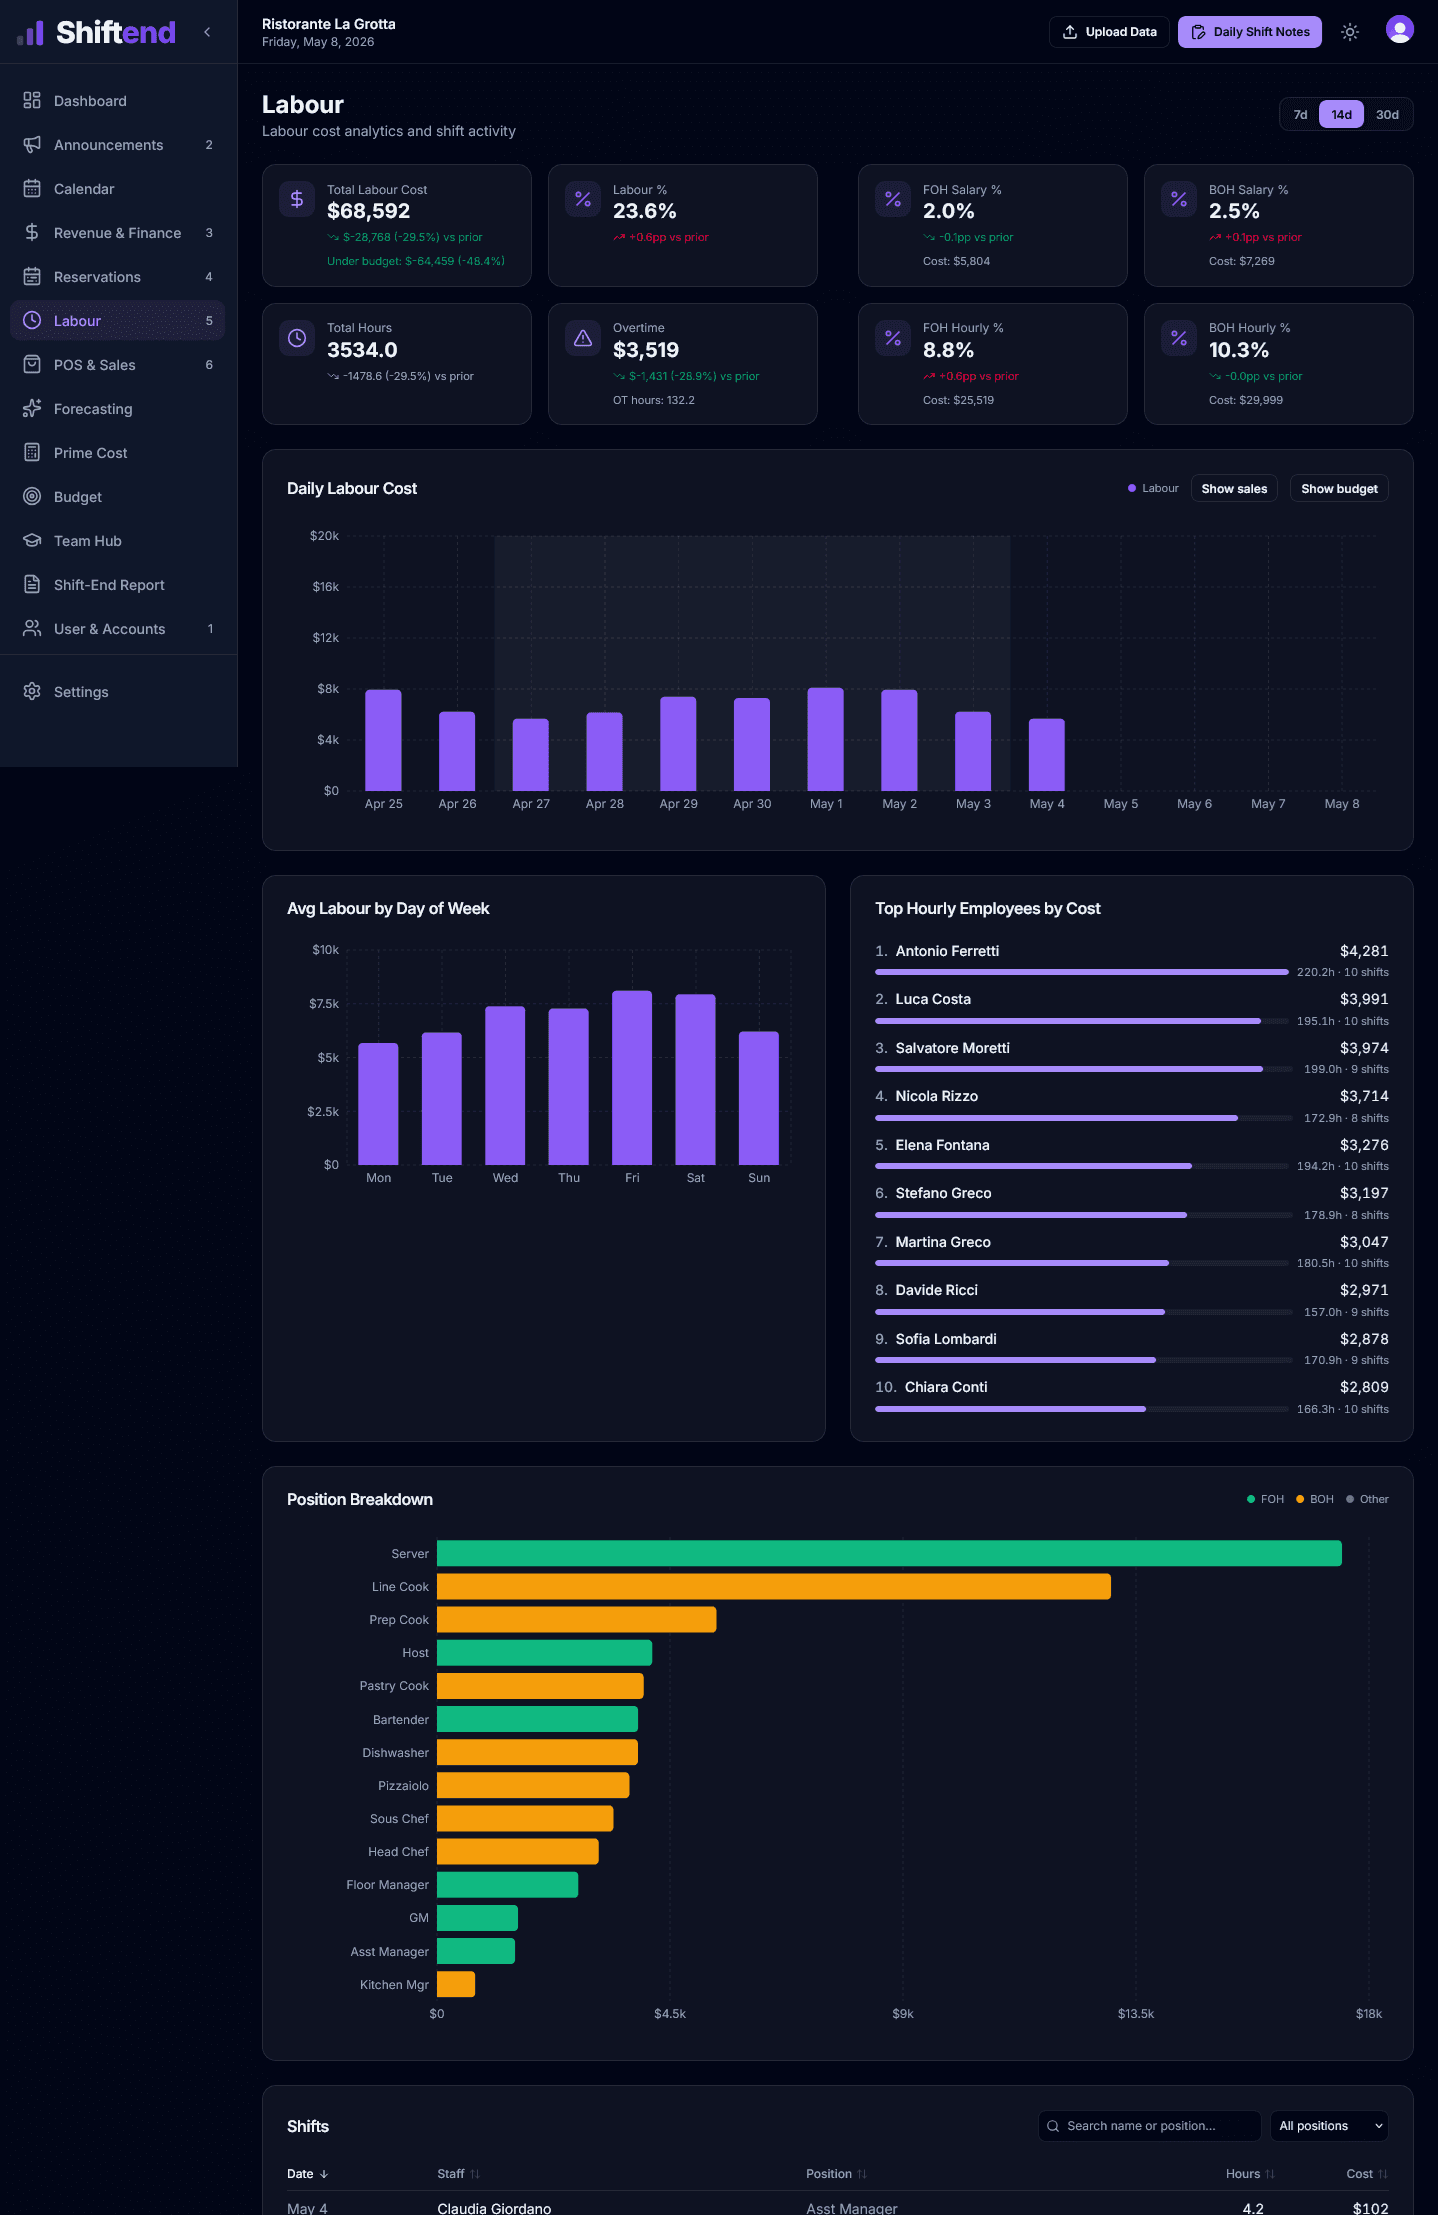Open the Forecasting sparkle icon
This screenshot has width=1438, height=2215.
pyautogui.click(x=32, y=409)
